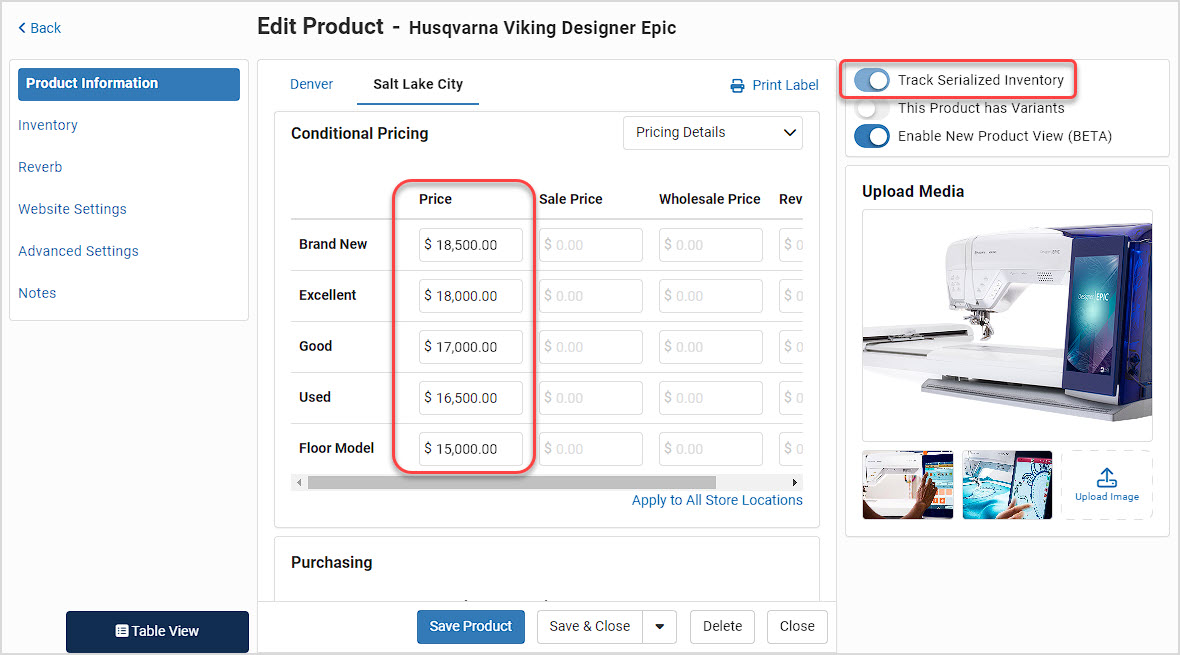Click the Floor Model sale price field
1180x655 pixels.
591,449
